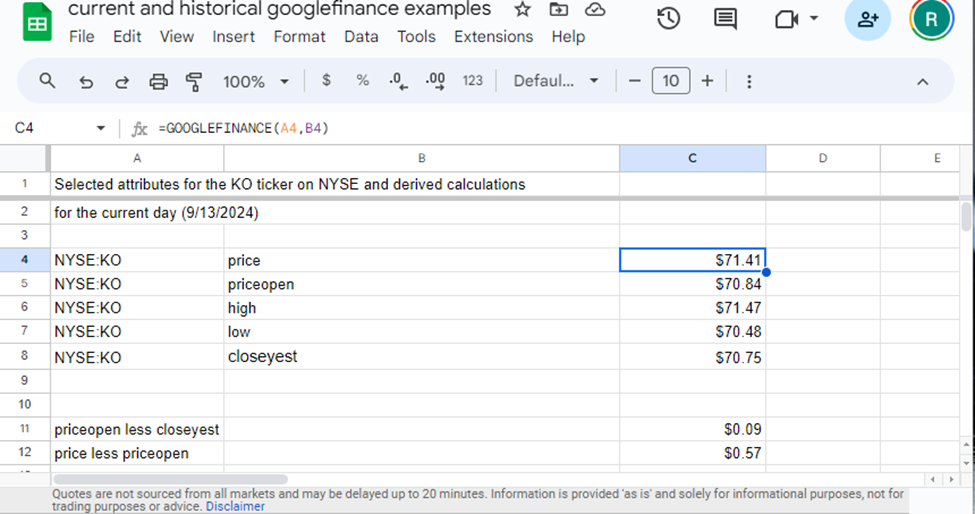This screenshot has width=975, height=514.
Task: Select cell containing 'closeyest'
Action: point(422,357)
